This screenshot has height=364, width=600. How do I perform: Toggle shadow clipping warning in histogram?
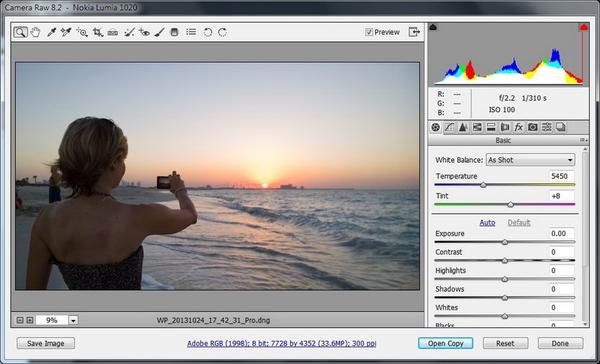[x=433, y=27]
